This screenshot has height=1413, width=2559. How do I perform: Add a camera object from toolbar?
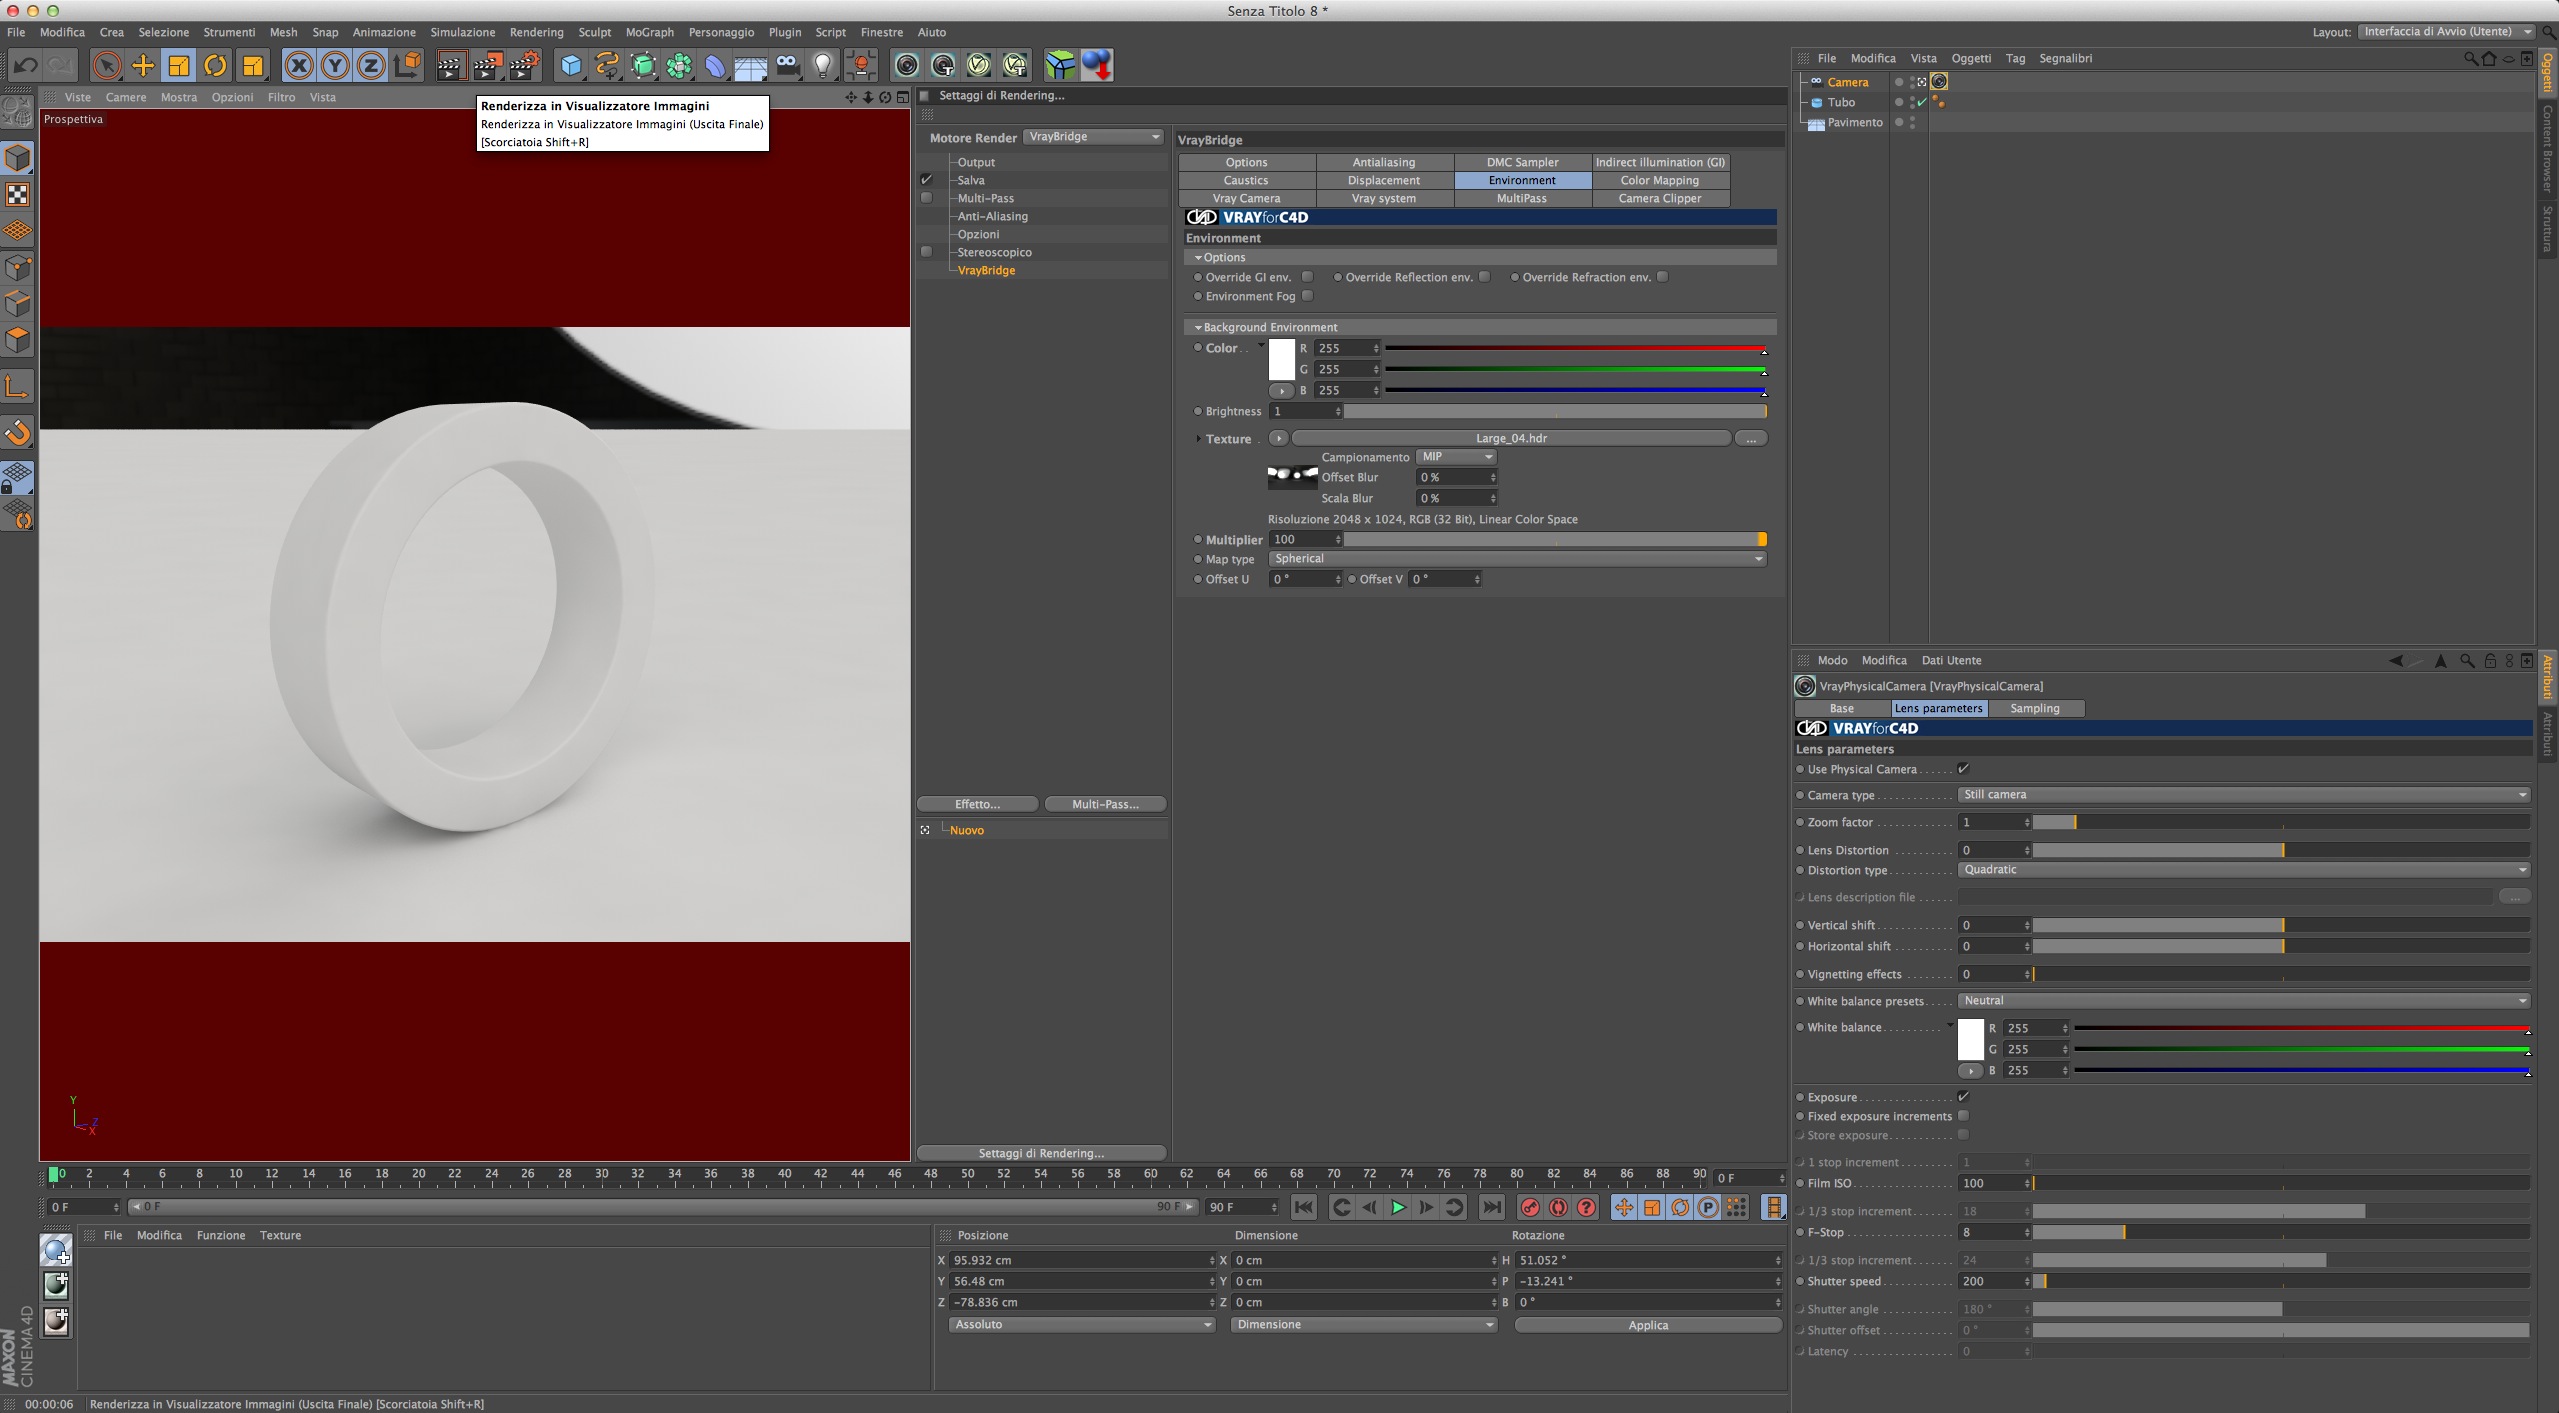[x=787, y=66]
